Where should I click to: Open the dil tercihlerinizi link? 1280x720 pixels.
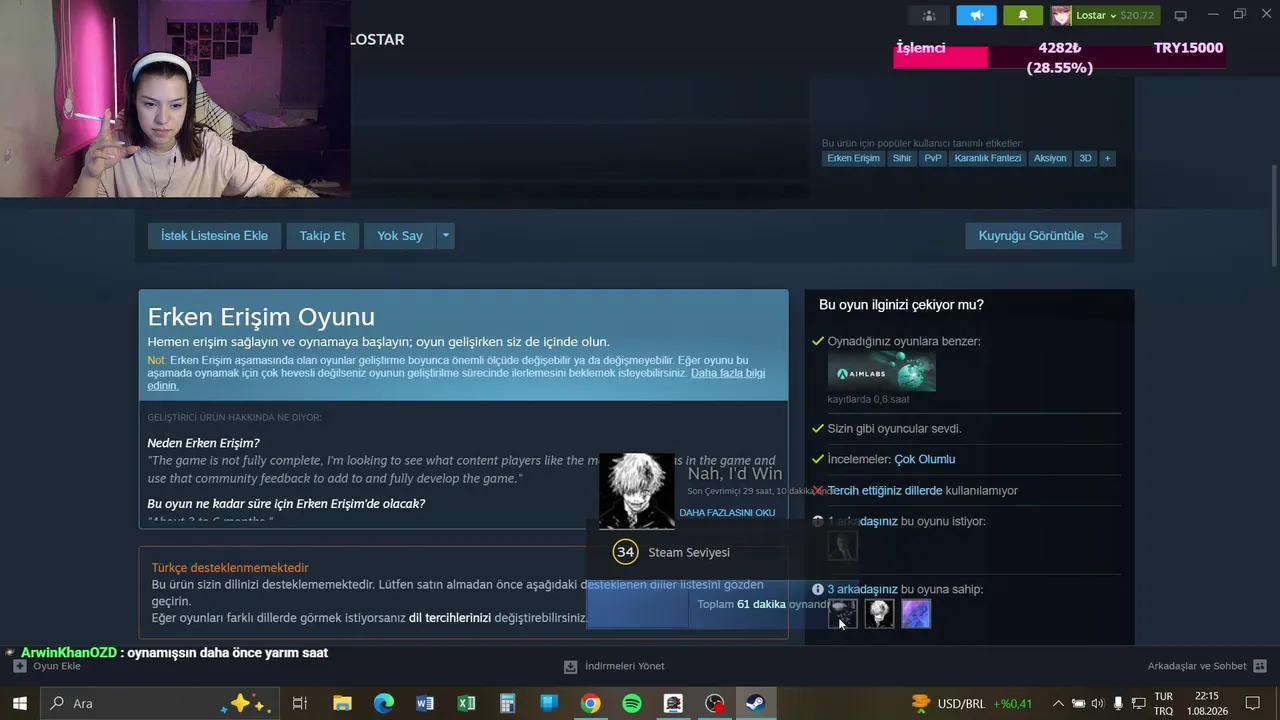tap(450, 618)
